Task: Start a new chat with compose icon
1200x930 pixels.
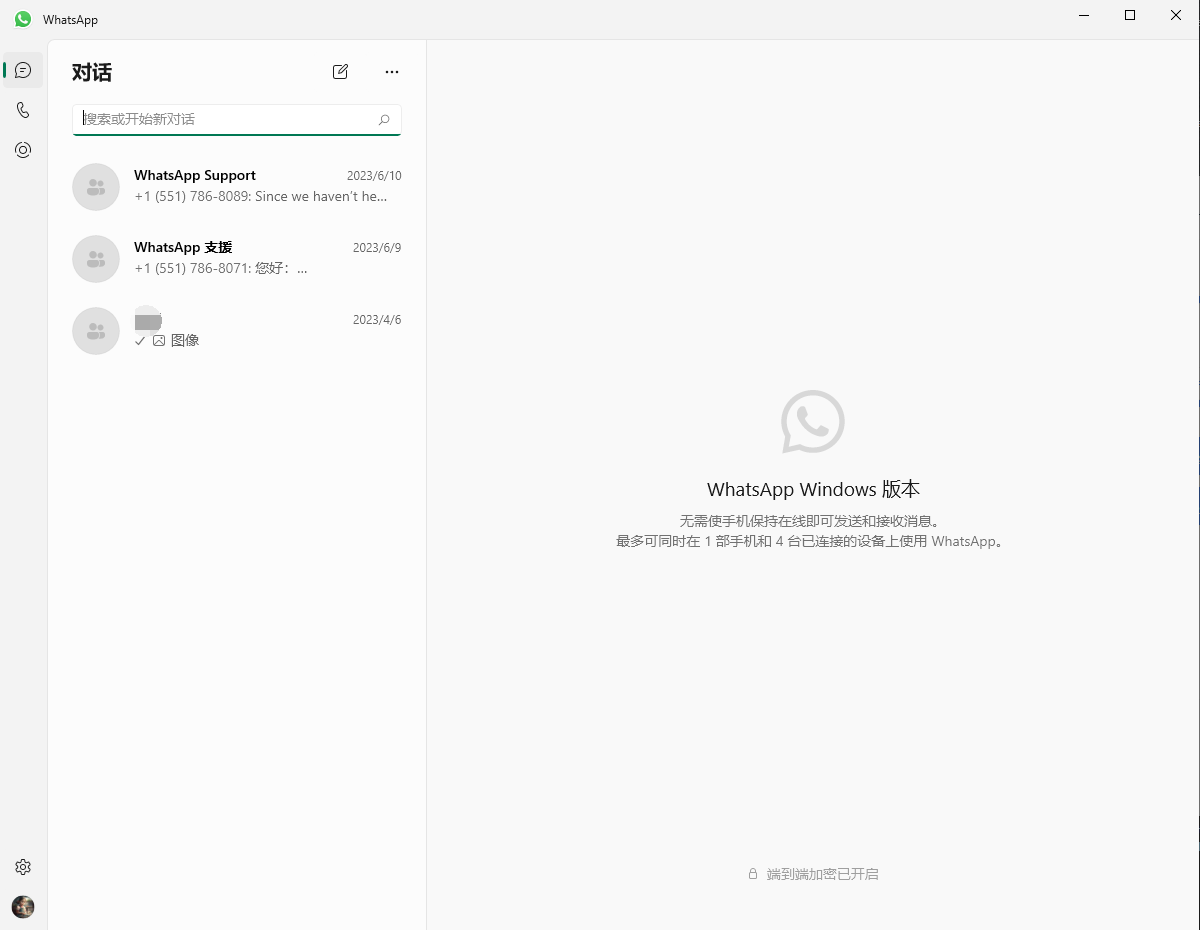Action: 340,72
